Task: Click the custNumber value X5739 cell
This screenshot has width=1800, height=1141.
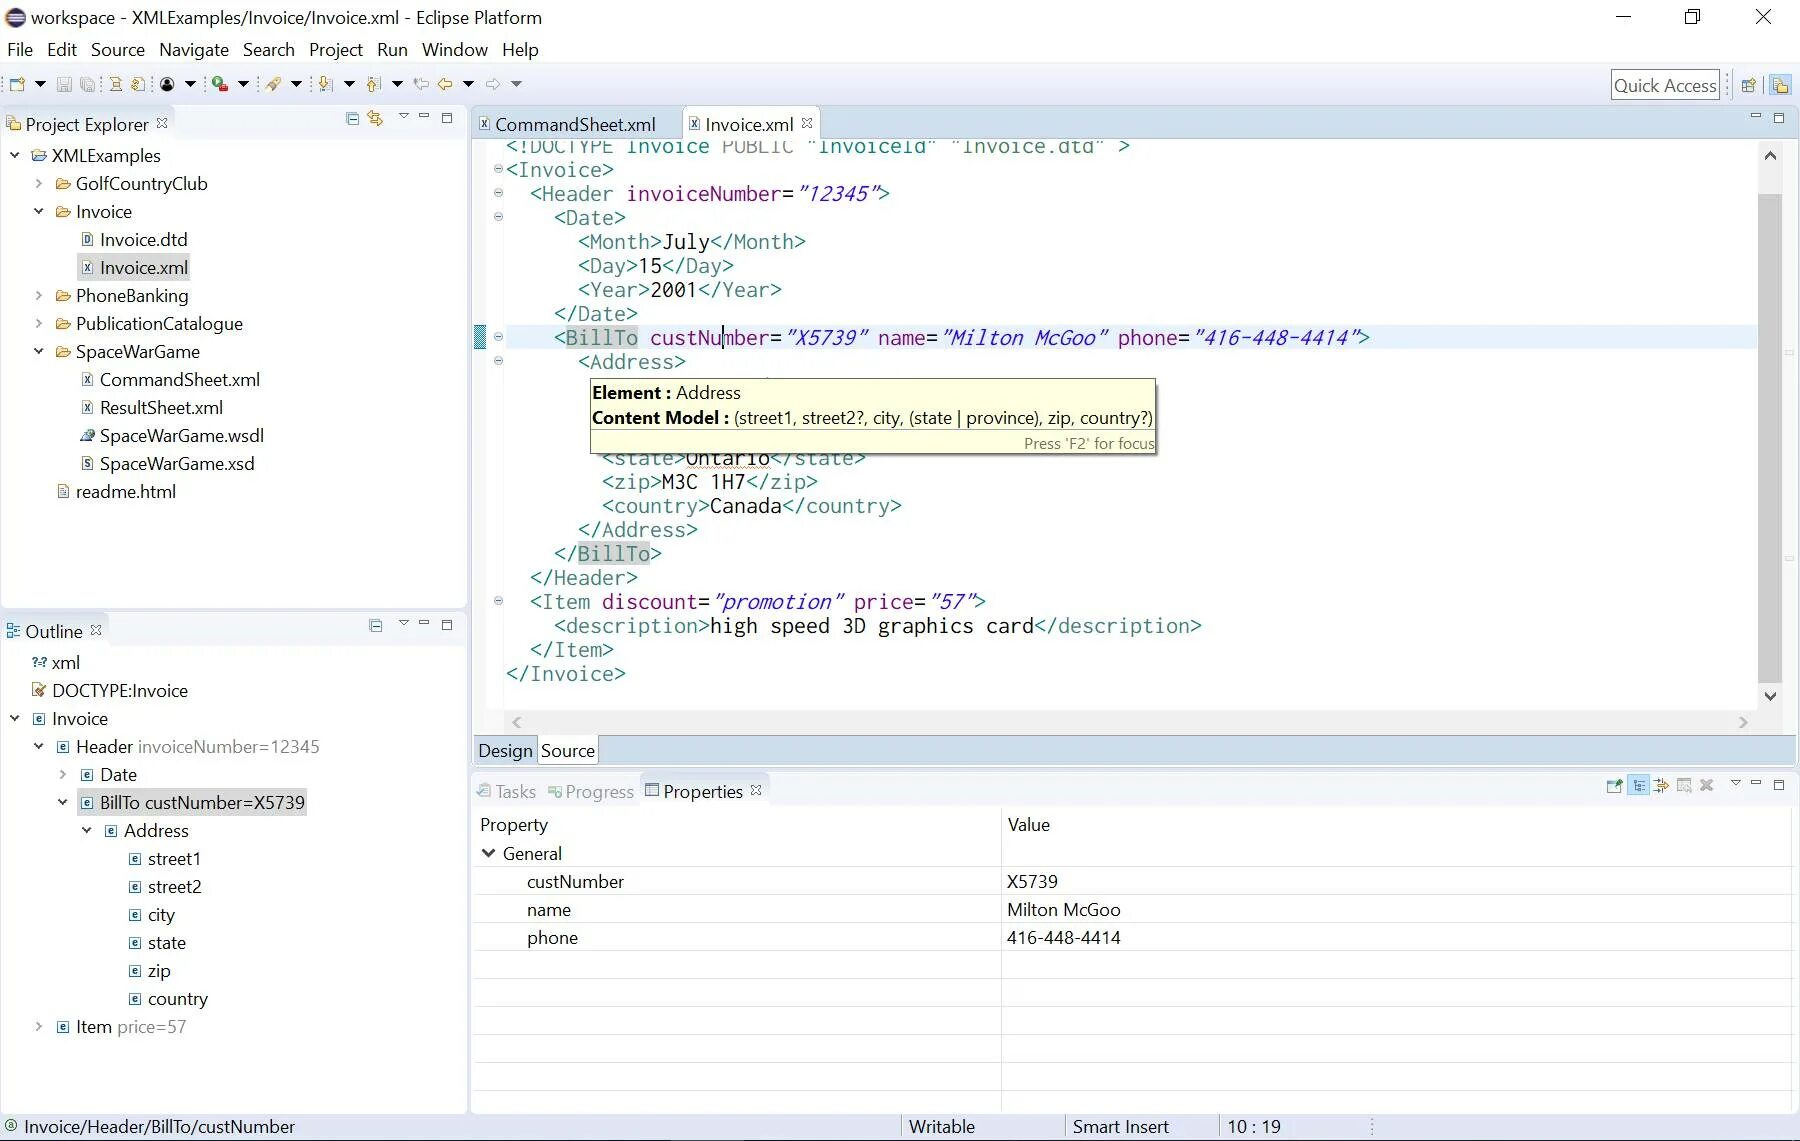Action: point(1397,881)
